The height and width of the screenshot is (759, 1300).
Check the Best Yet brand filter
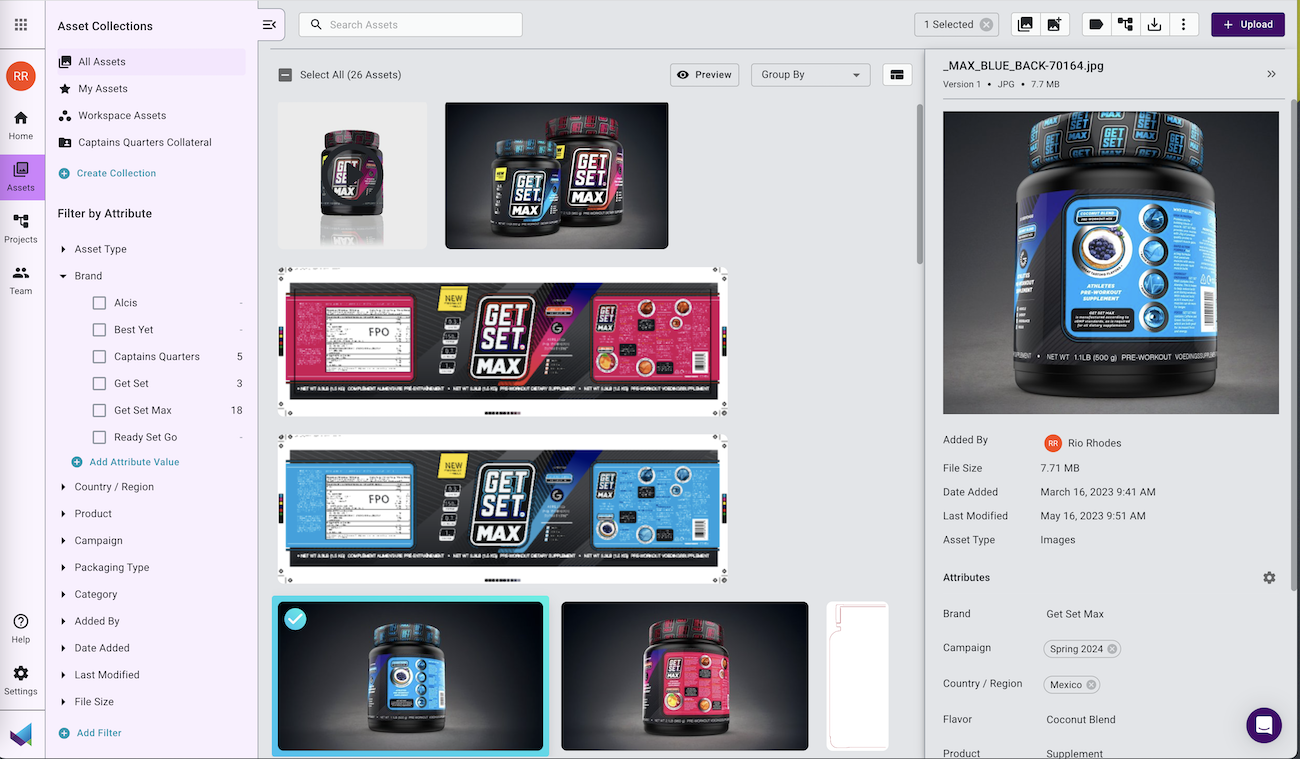pyautogui.click(x=99, y=330)
